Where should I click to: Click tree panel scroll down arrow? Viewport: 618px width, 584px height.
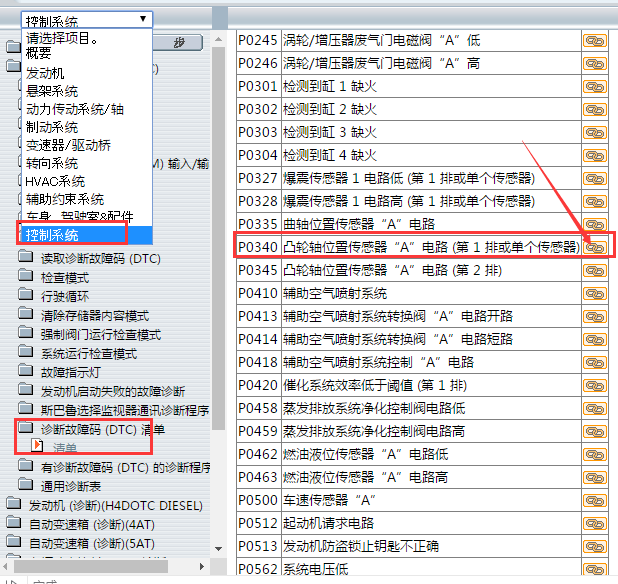pos(218,549)
